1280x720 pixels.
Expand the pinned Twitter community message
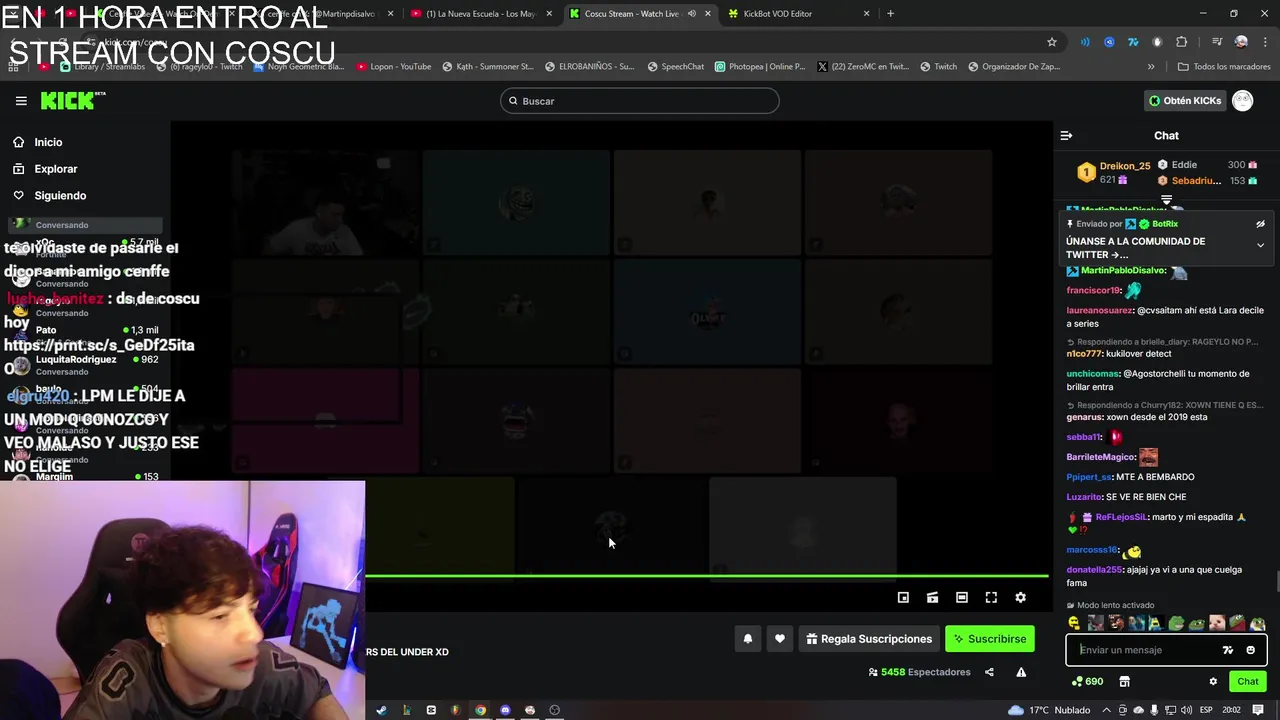1260,245
